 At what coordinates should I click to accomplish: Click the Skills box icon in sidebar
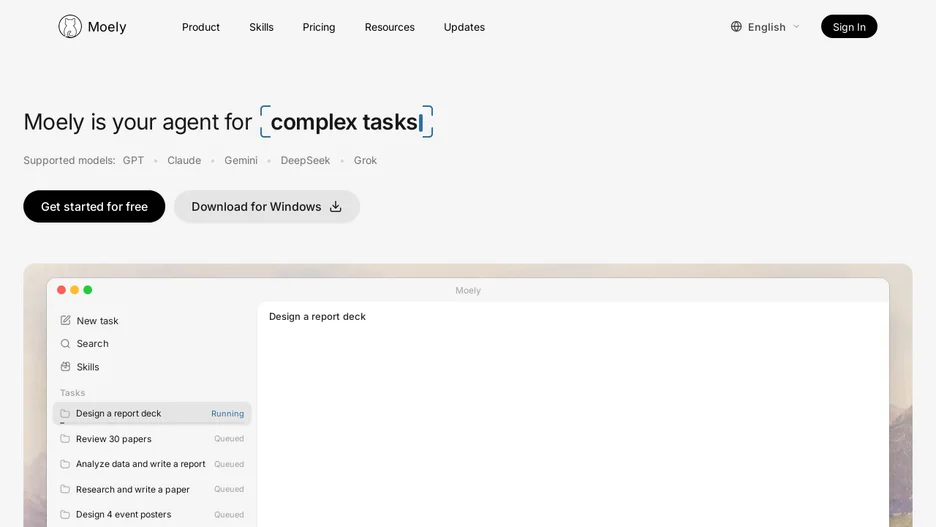coord(65,366)
